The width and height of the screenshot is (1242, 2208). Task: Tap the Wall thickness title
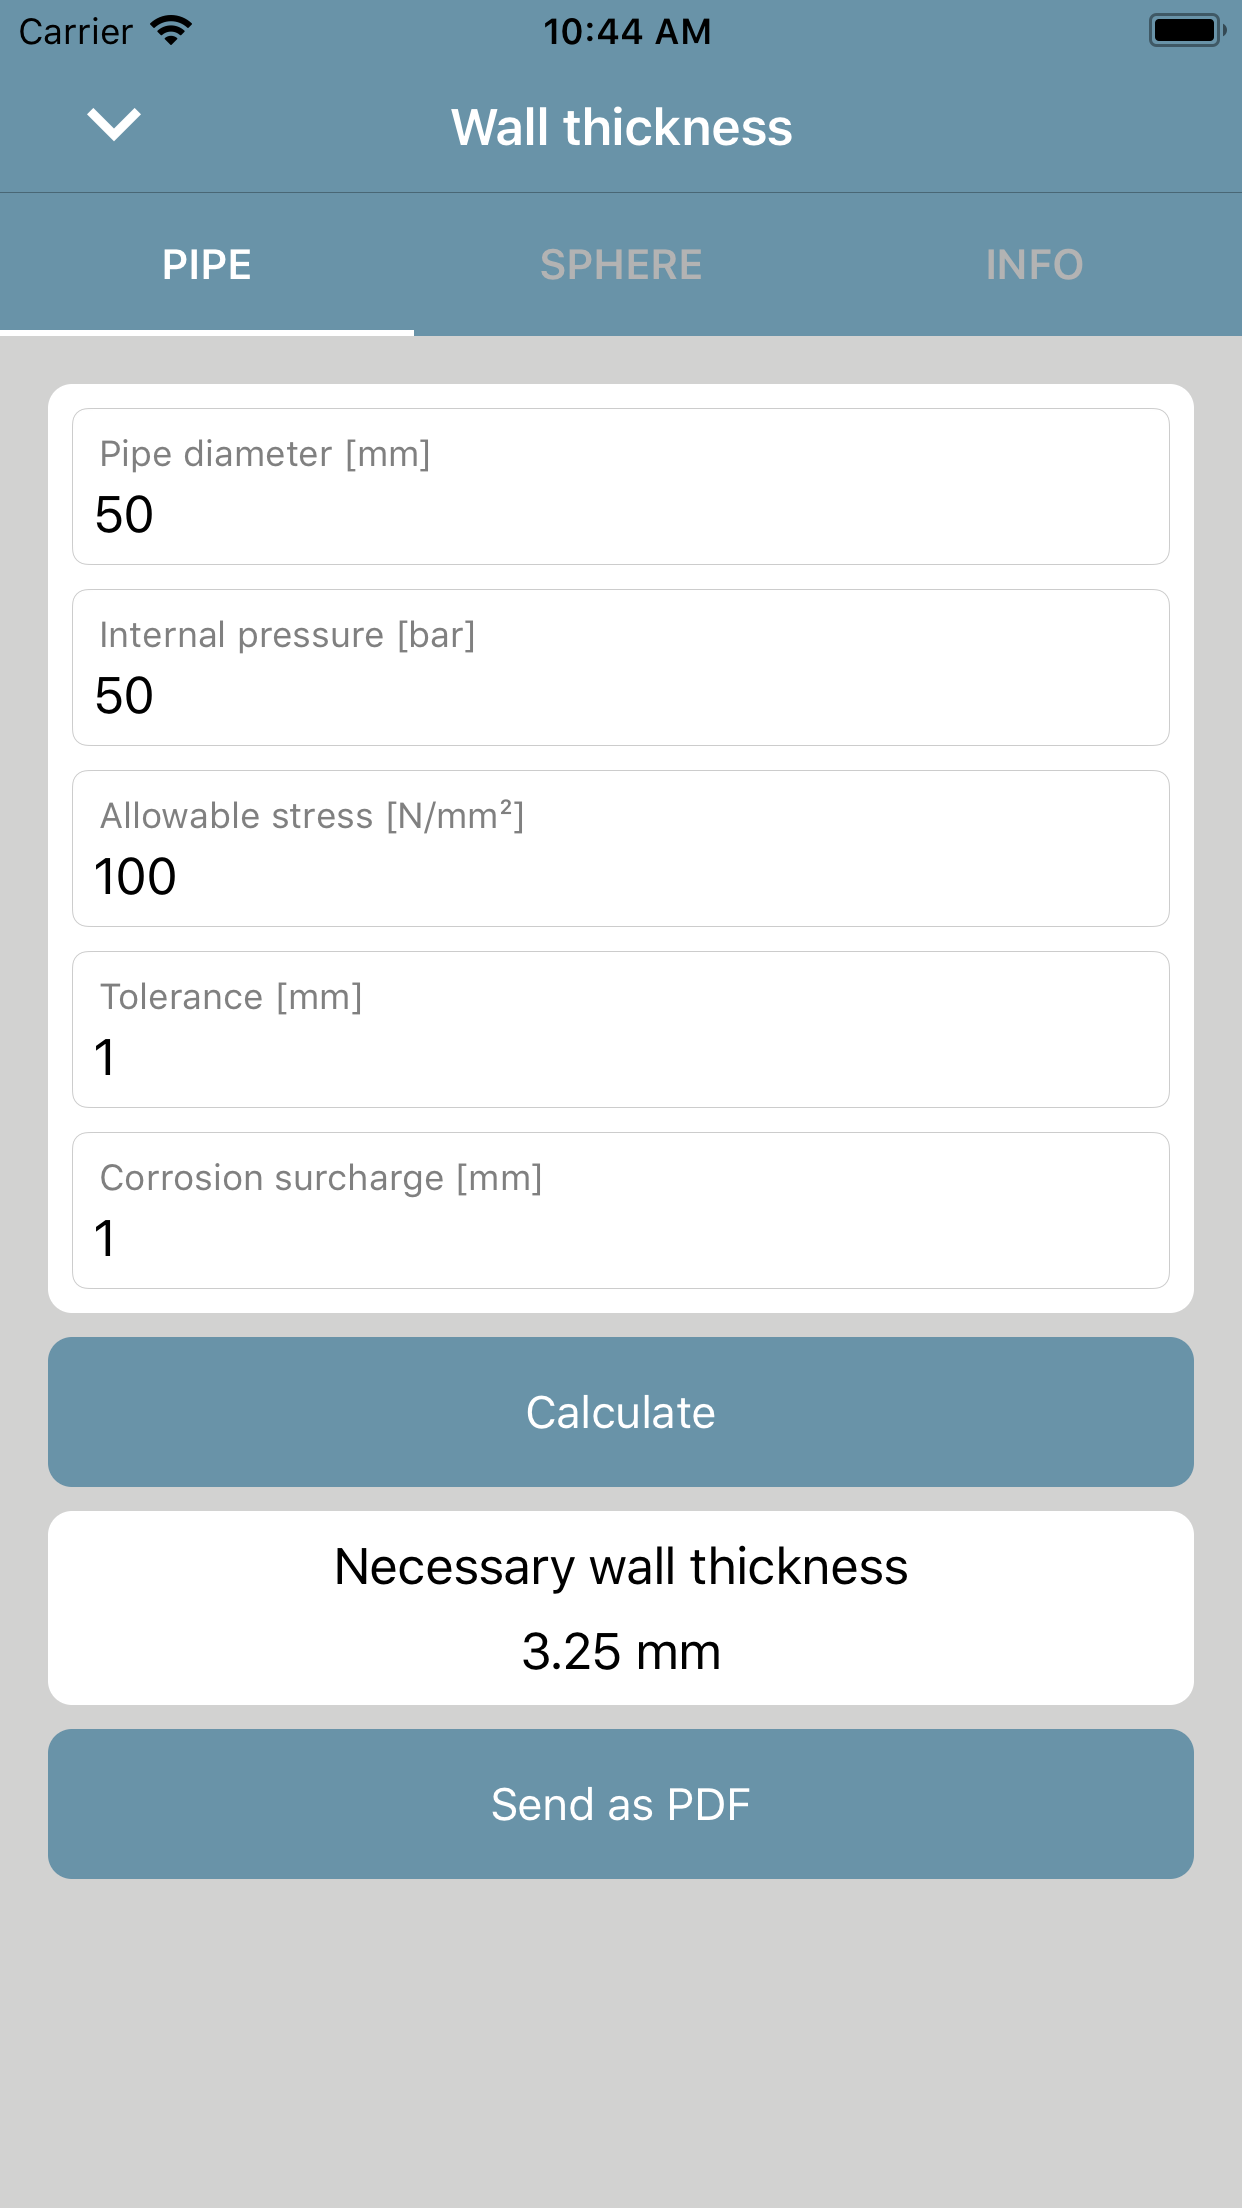(621, 128)
